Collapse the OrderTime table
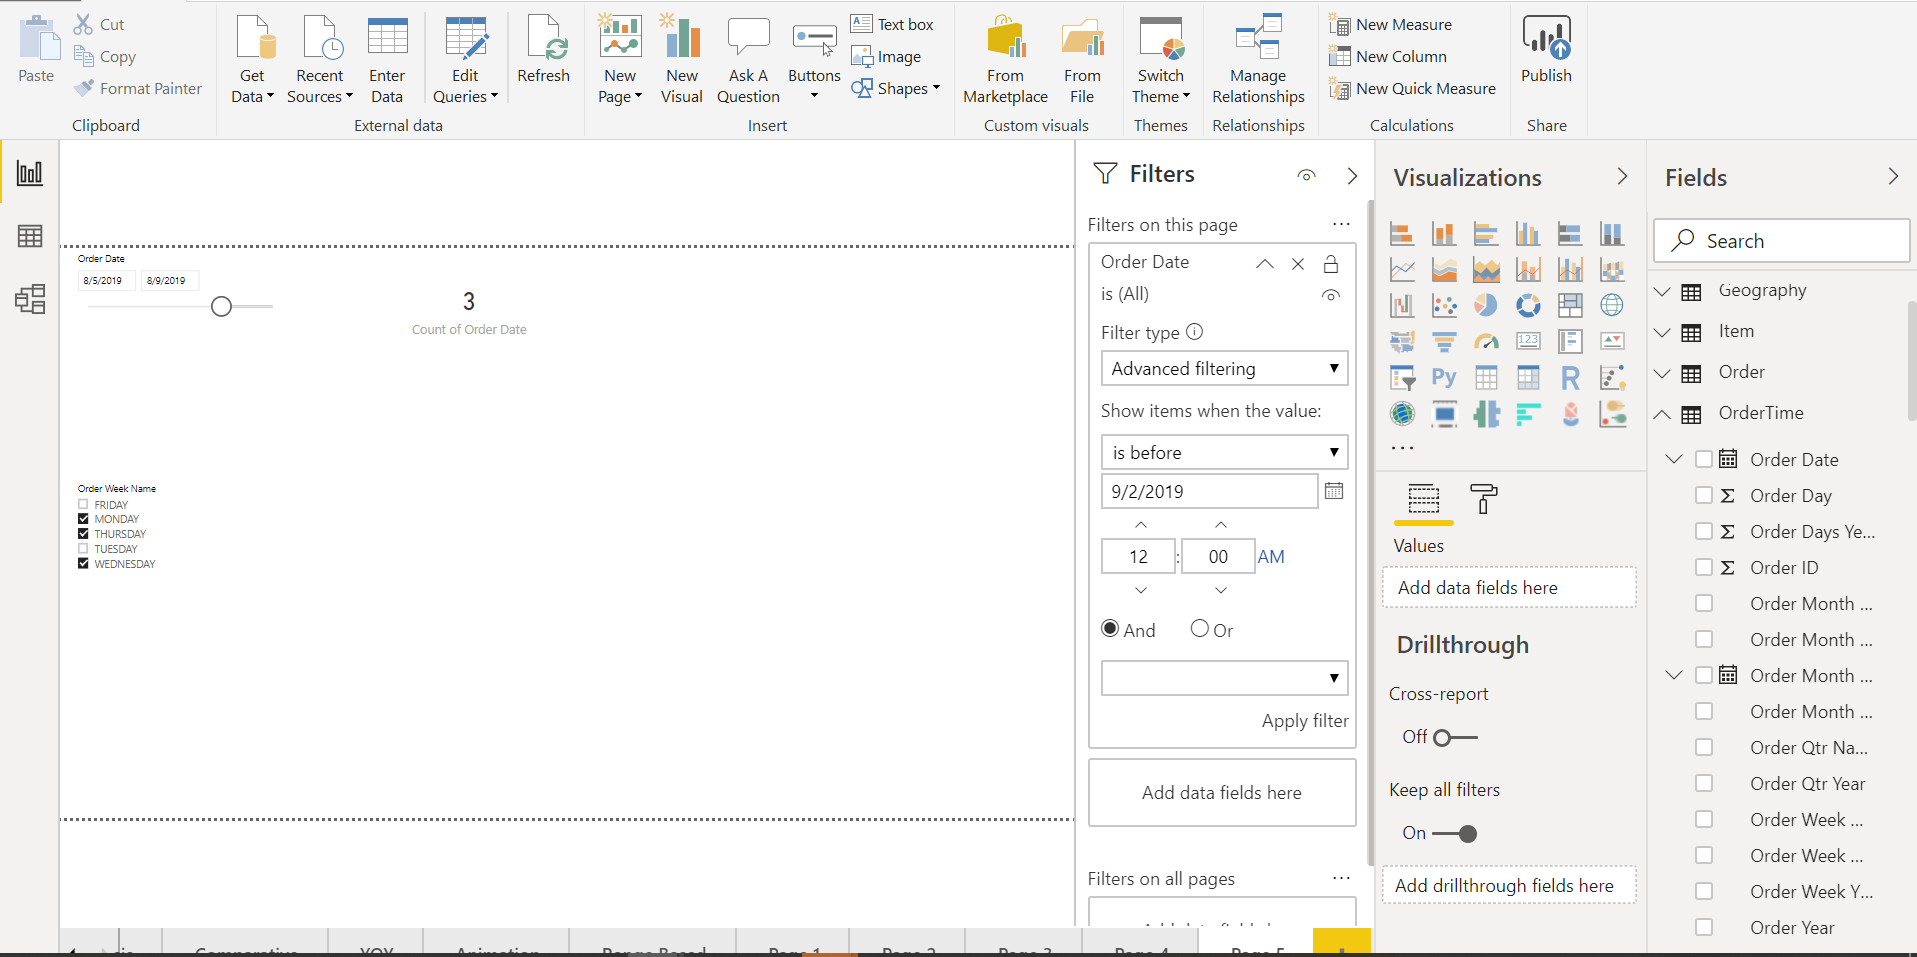 pyautogui.click(x=1662, y=414)
